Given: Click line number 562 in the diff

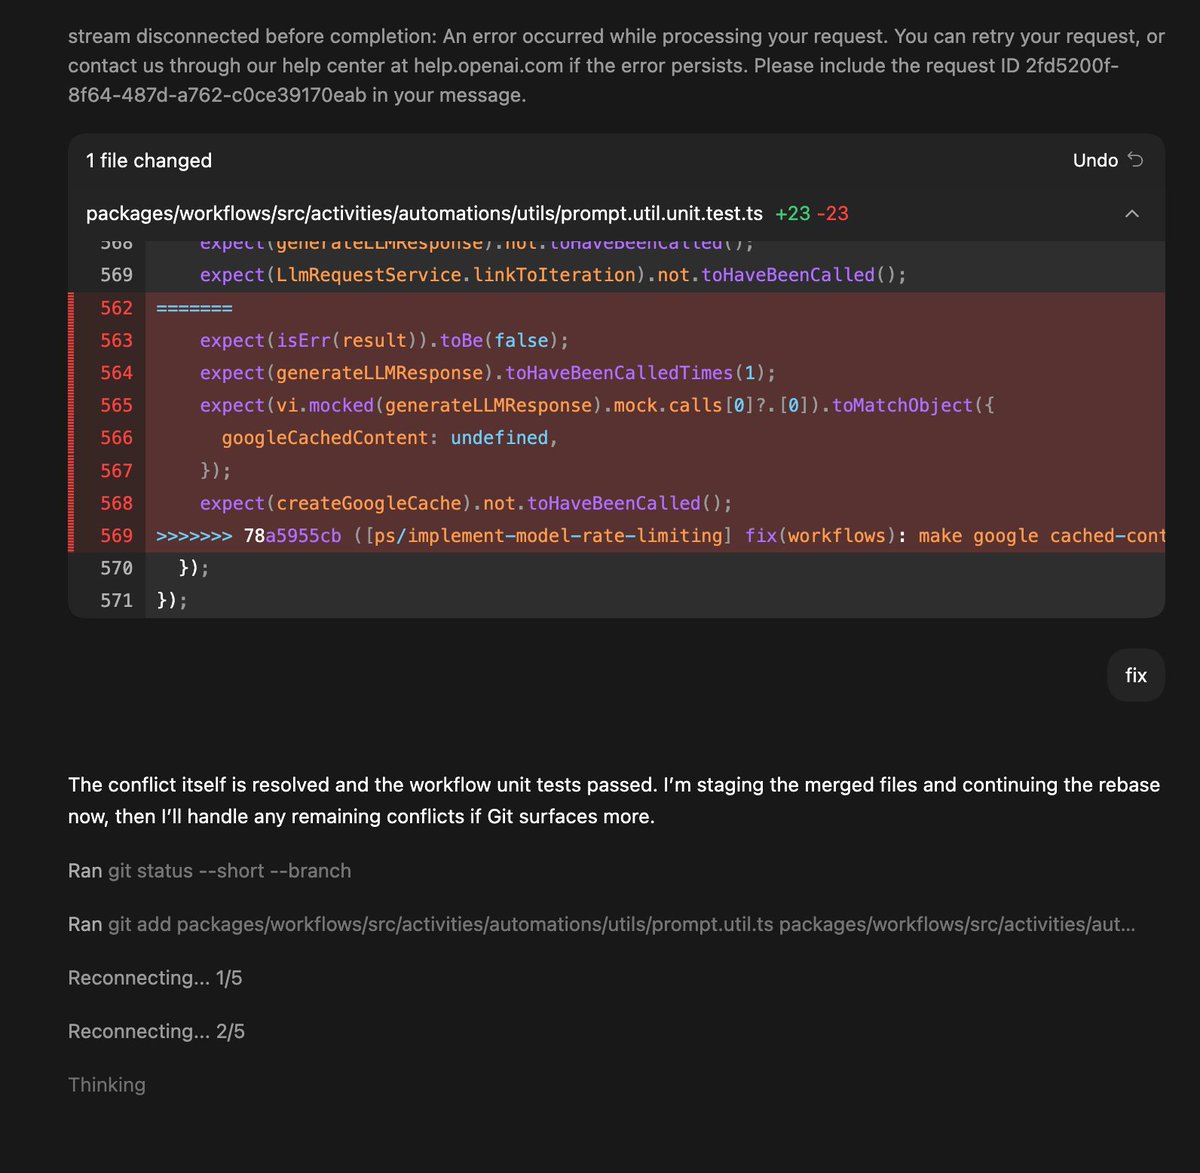Looking at the screenshot, I should click(x=116, y=308).
